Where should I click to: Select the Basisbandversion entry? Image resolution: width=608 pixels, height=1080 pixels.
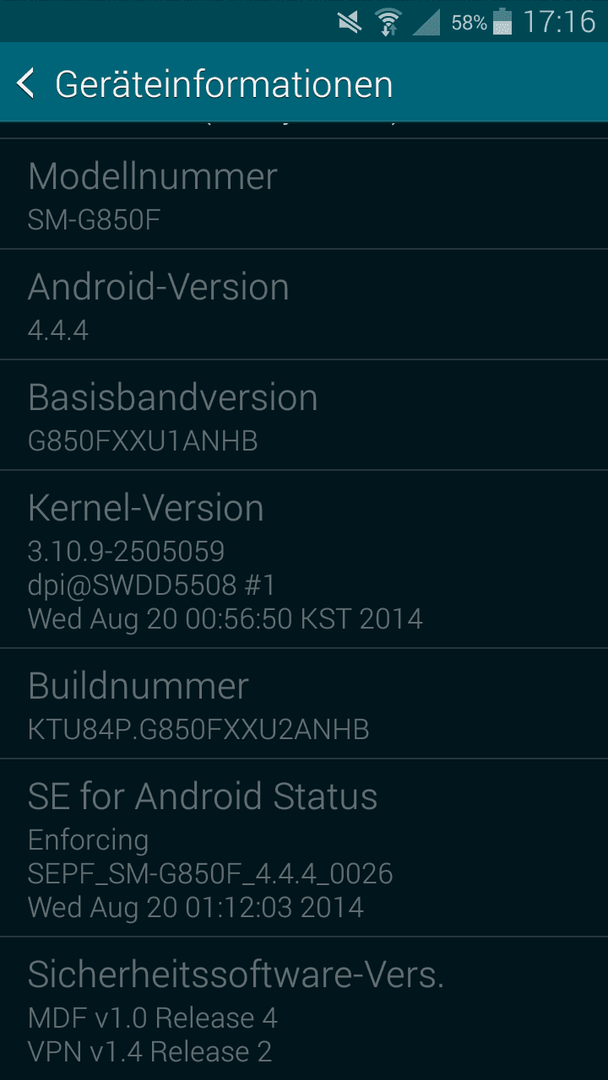(x=304, y=415)
